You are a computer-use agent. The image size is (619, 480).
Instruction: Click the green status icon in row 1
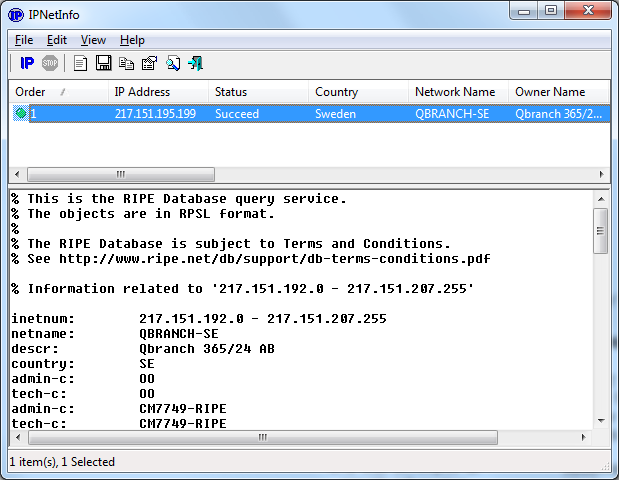[21, 114]
